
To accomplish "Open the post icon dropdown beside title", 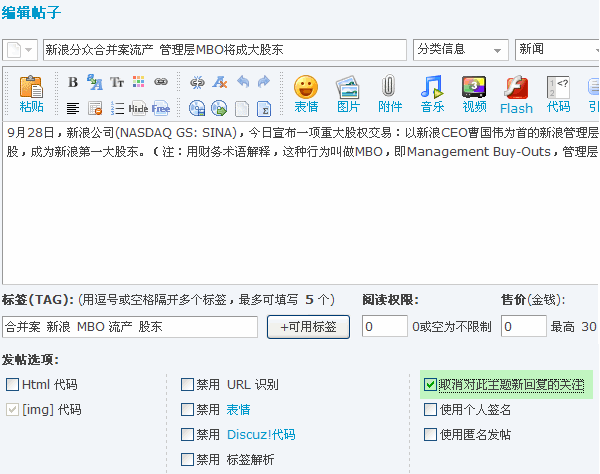I will click(21, 50).
